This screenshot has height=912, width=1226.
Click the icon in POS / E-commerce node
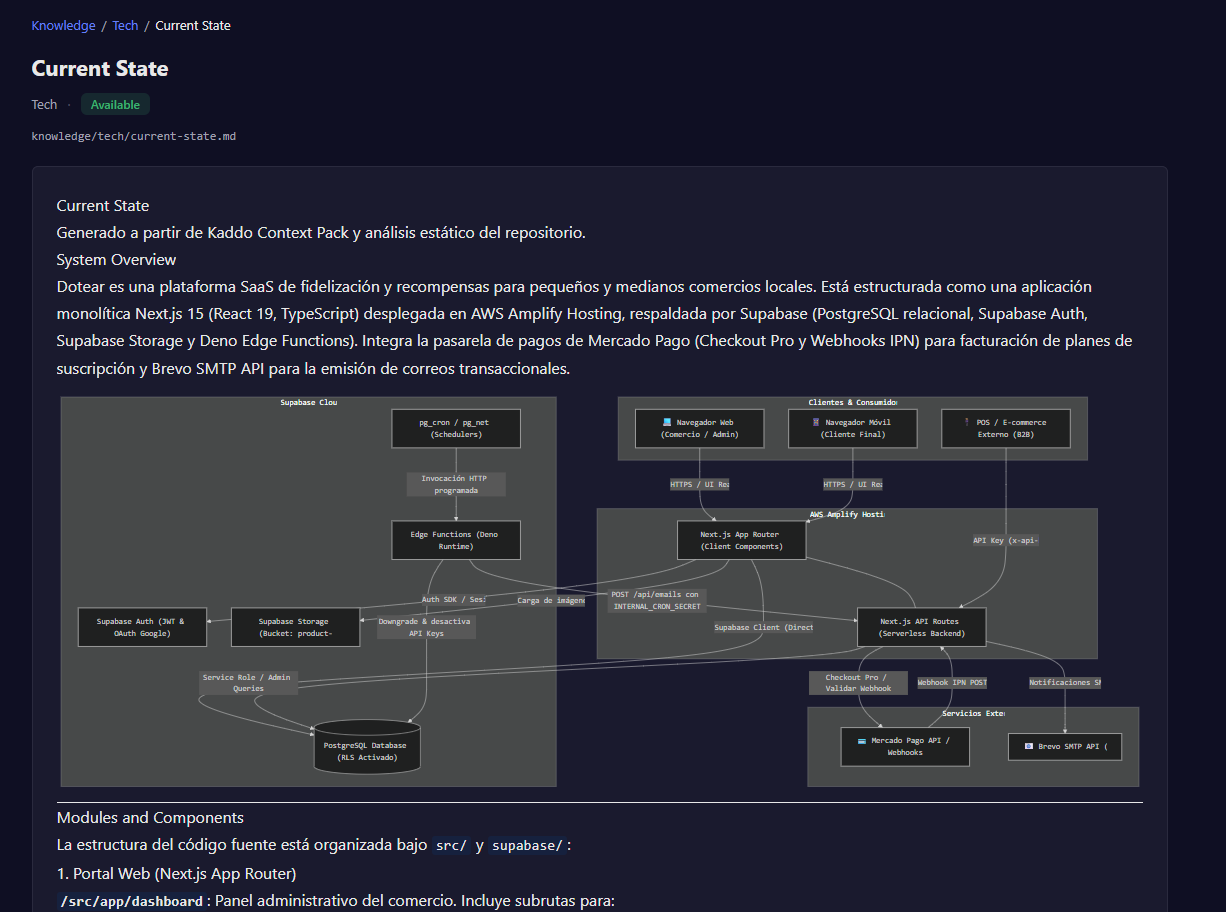tap(966, 422)
